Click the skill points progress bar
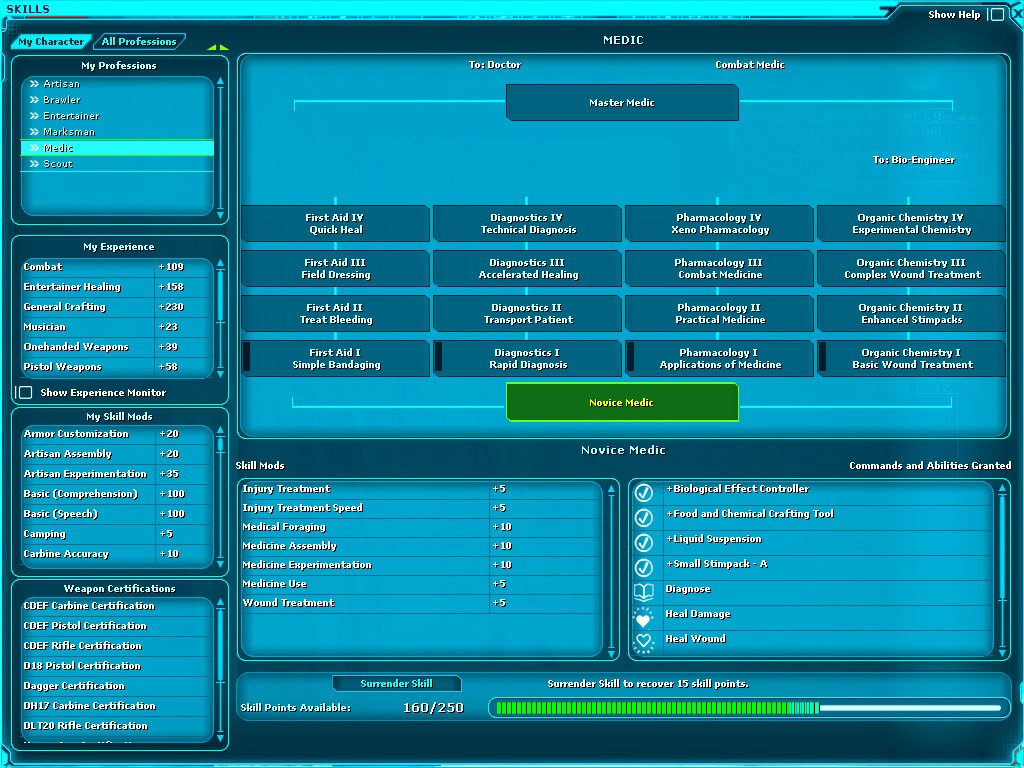The width and height of the screenshot is (1024, 768). (749, 708)
